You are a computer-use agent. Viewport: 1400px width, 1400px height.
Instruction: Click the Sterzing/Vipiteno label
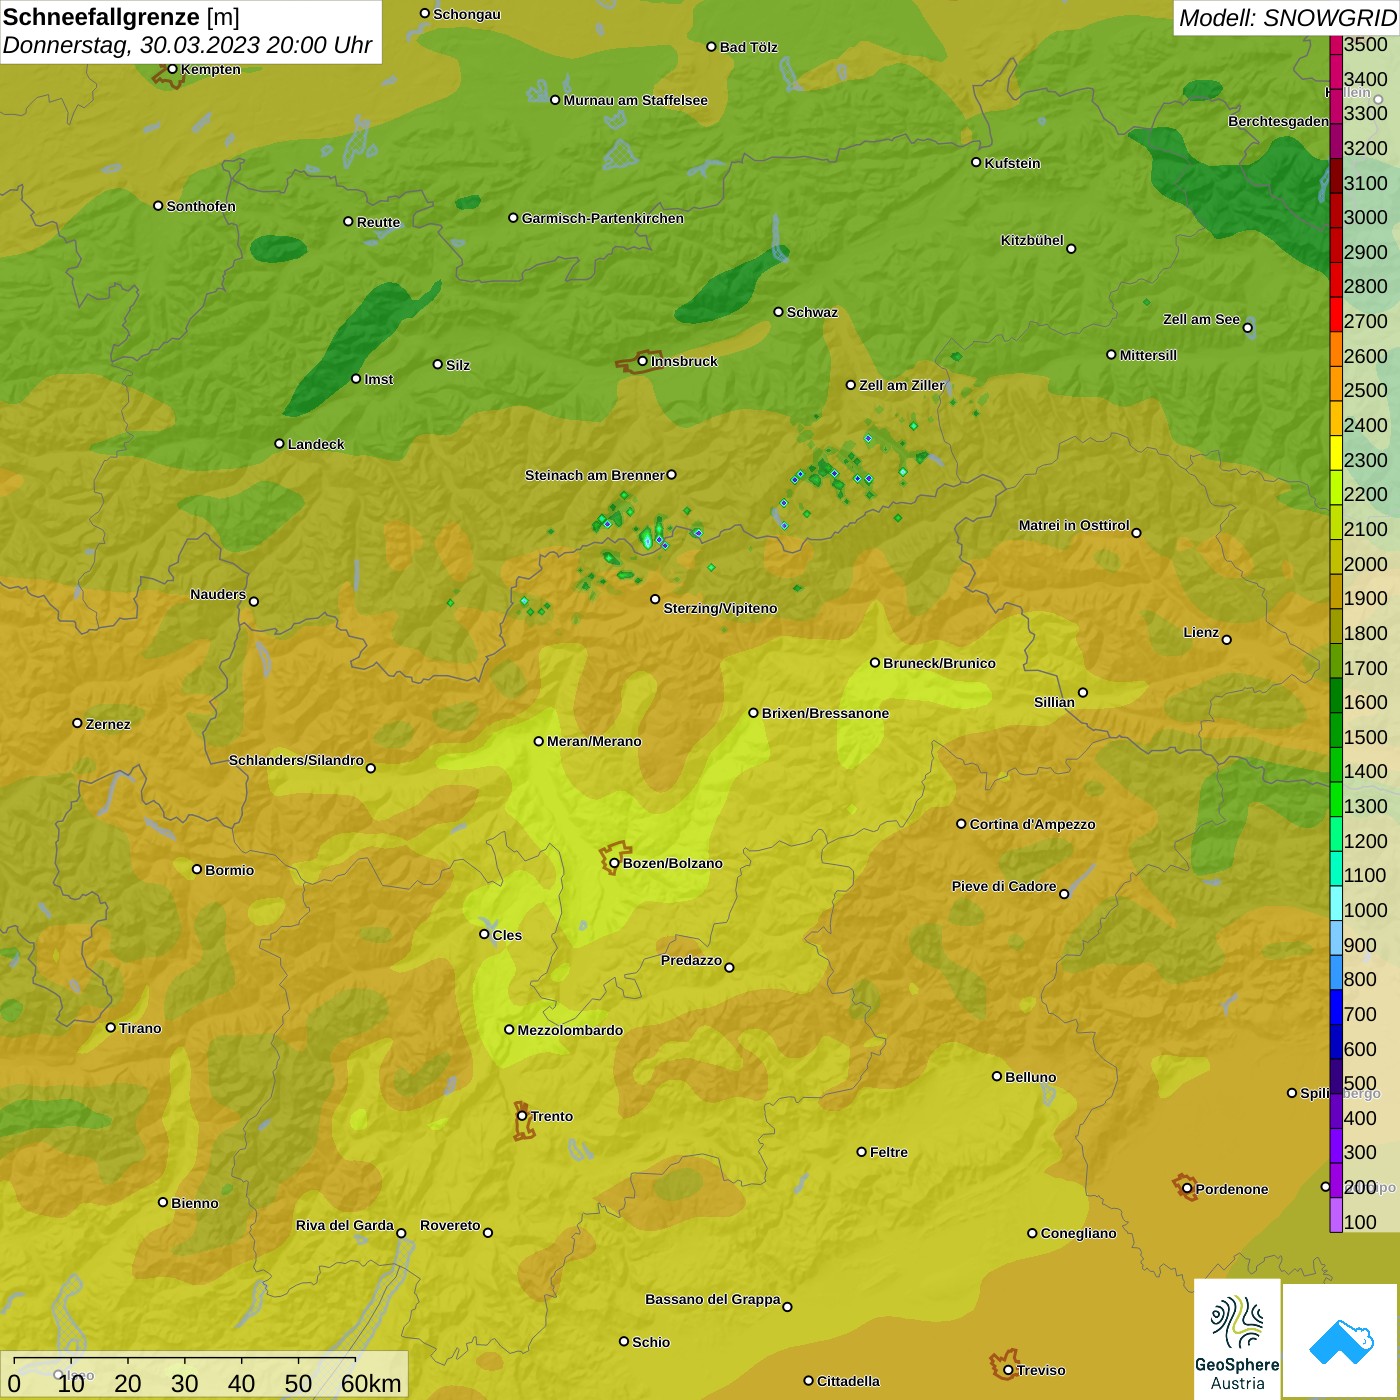pos(720,608)
